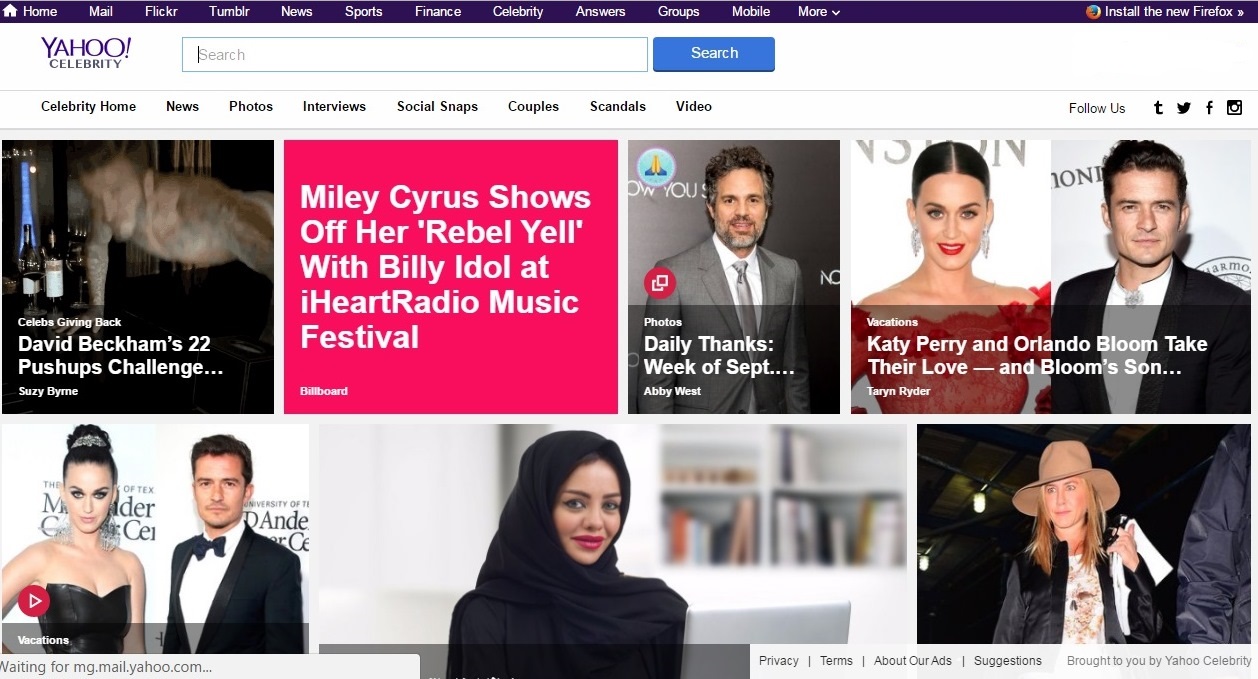Open Groups in top bar
Image resolution: width=1258 pixels, height=679 pixels.
pos(678,12)
